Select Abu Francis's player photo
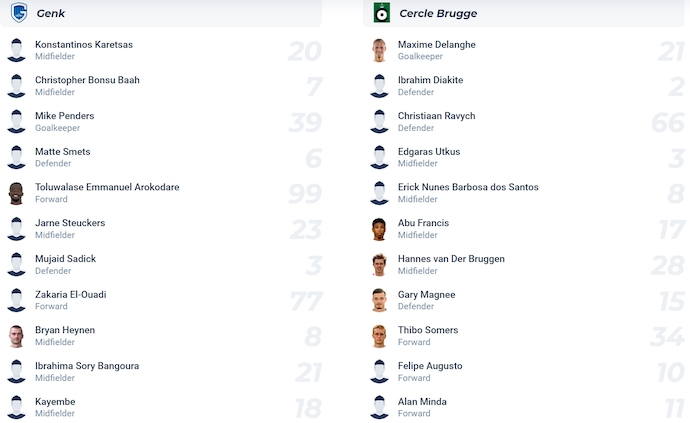This screenshot has height=423, width=690. [379, 229]
